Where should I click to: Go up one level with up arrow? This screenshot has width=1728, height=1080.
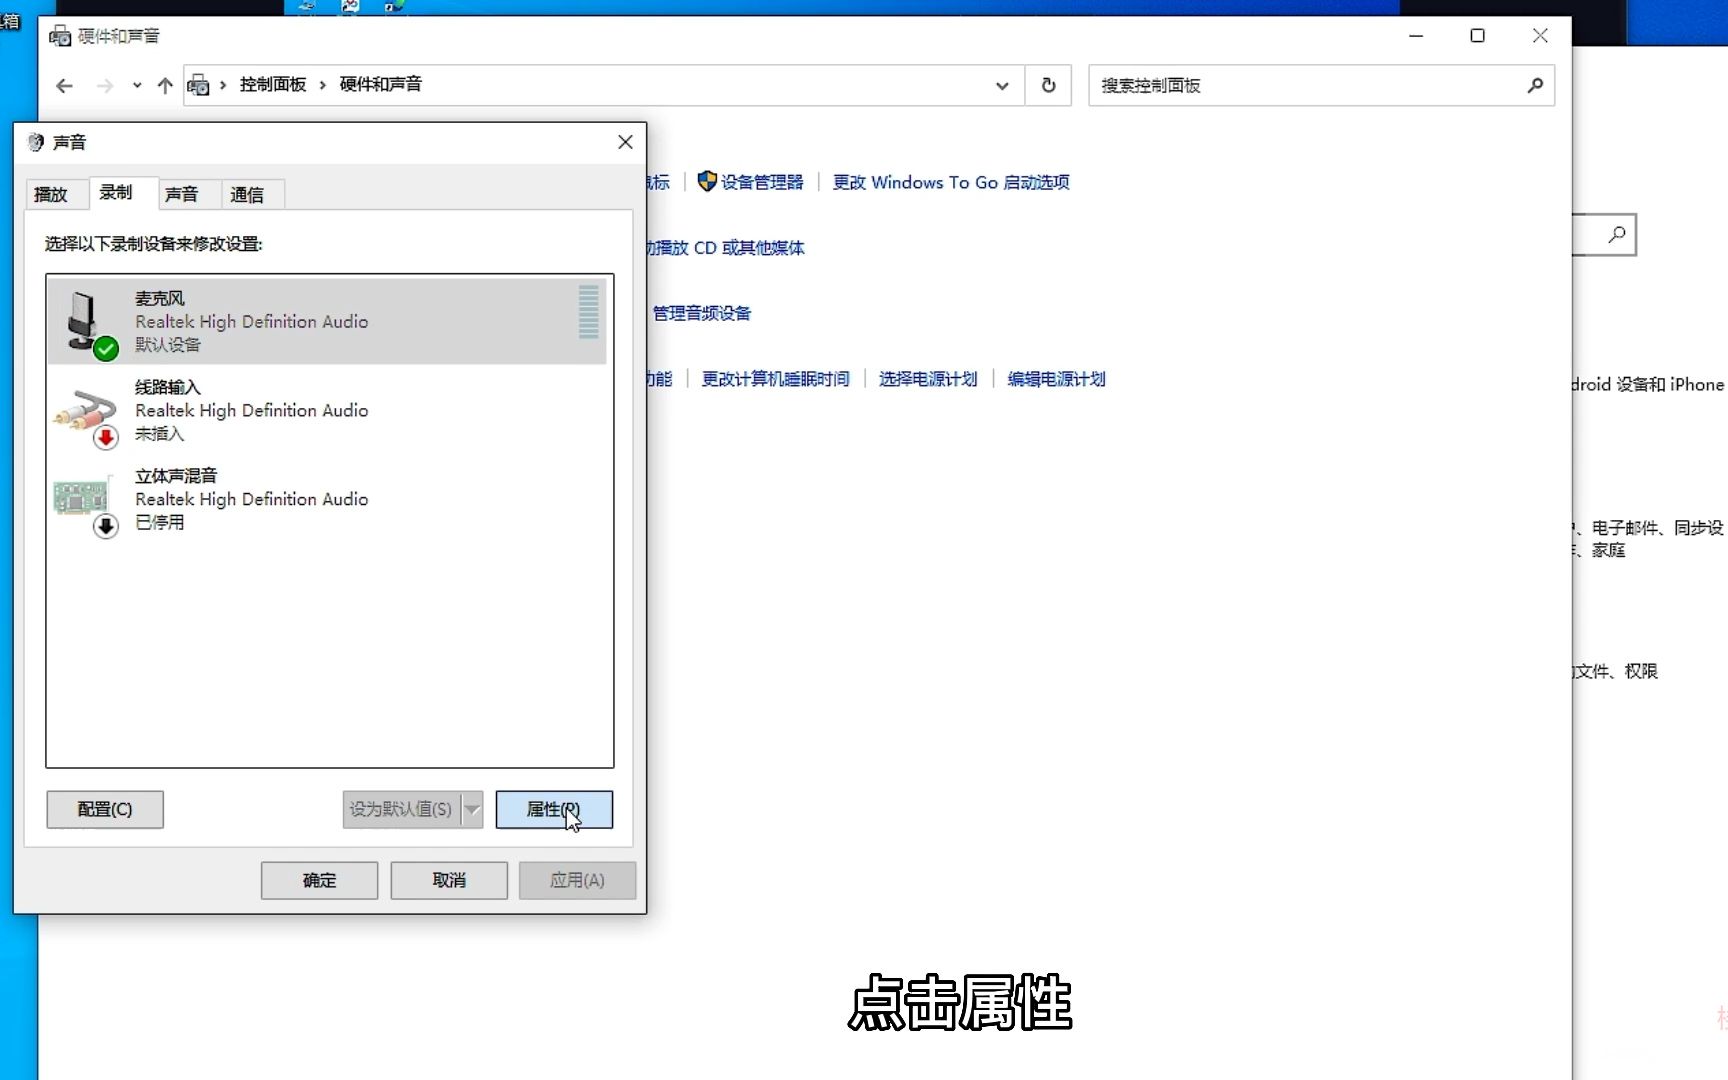165,86
